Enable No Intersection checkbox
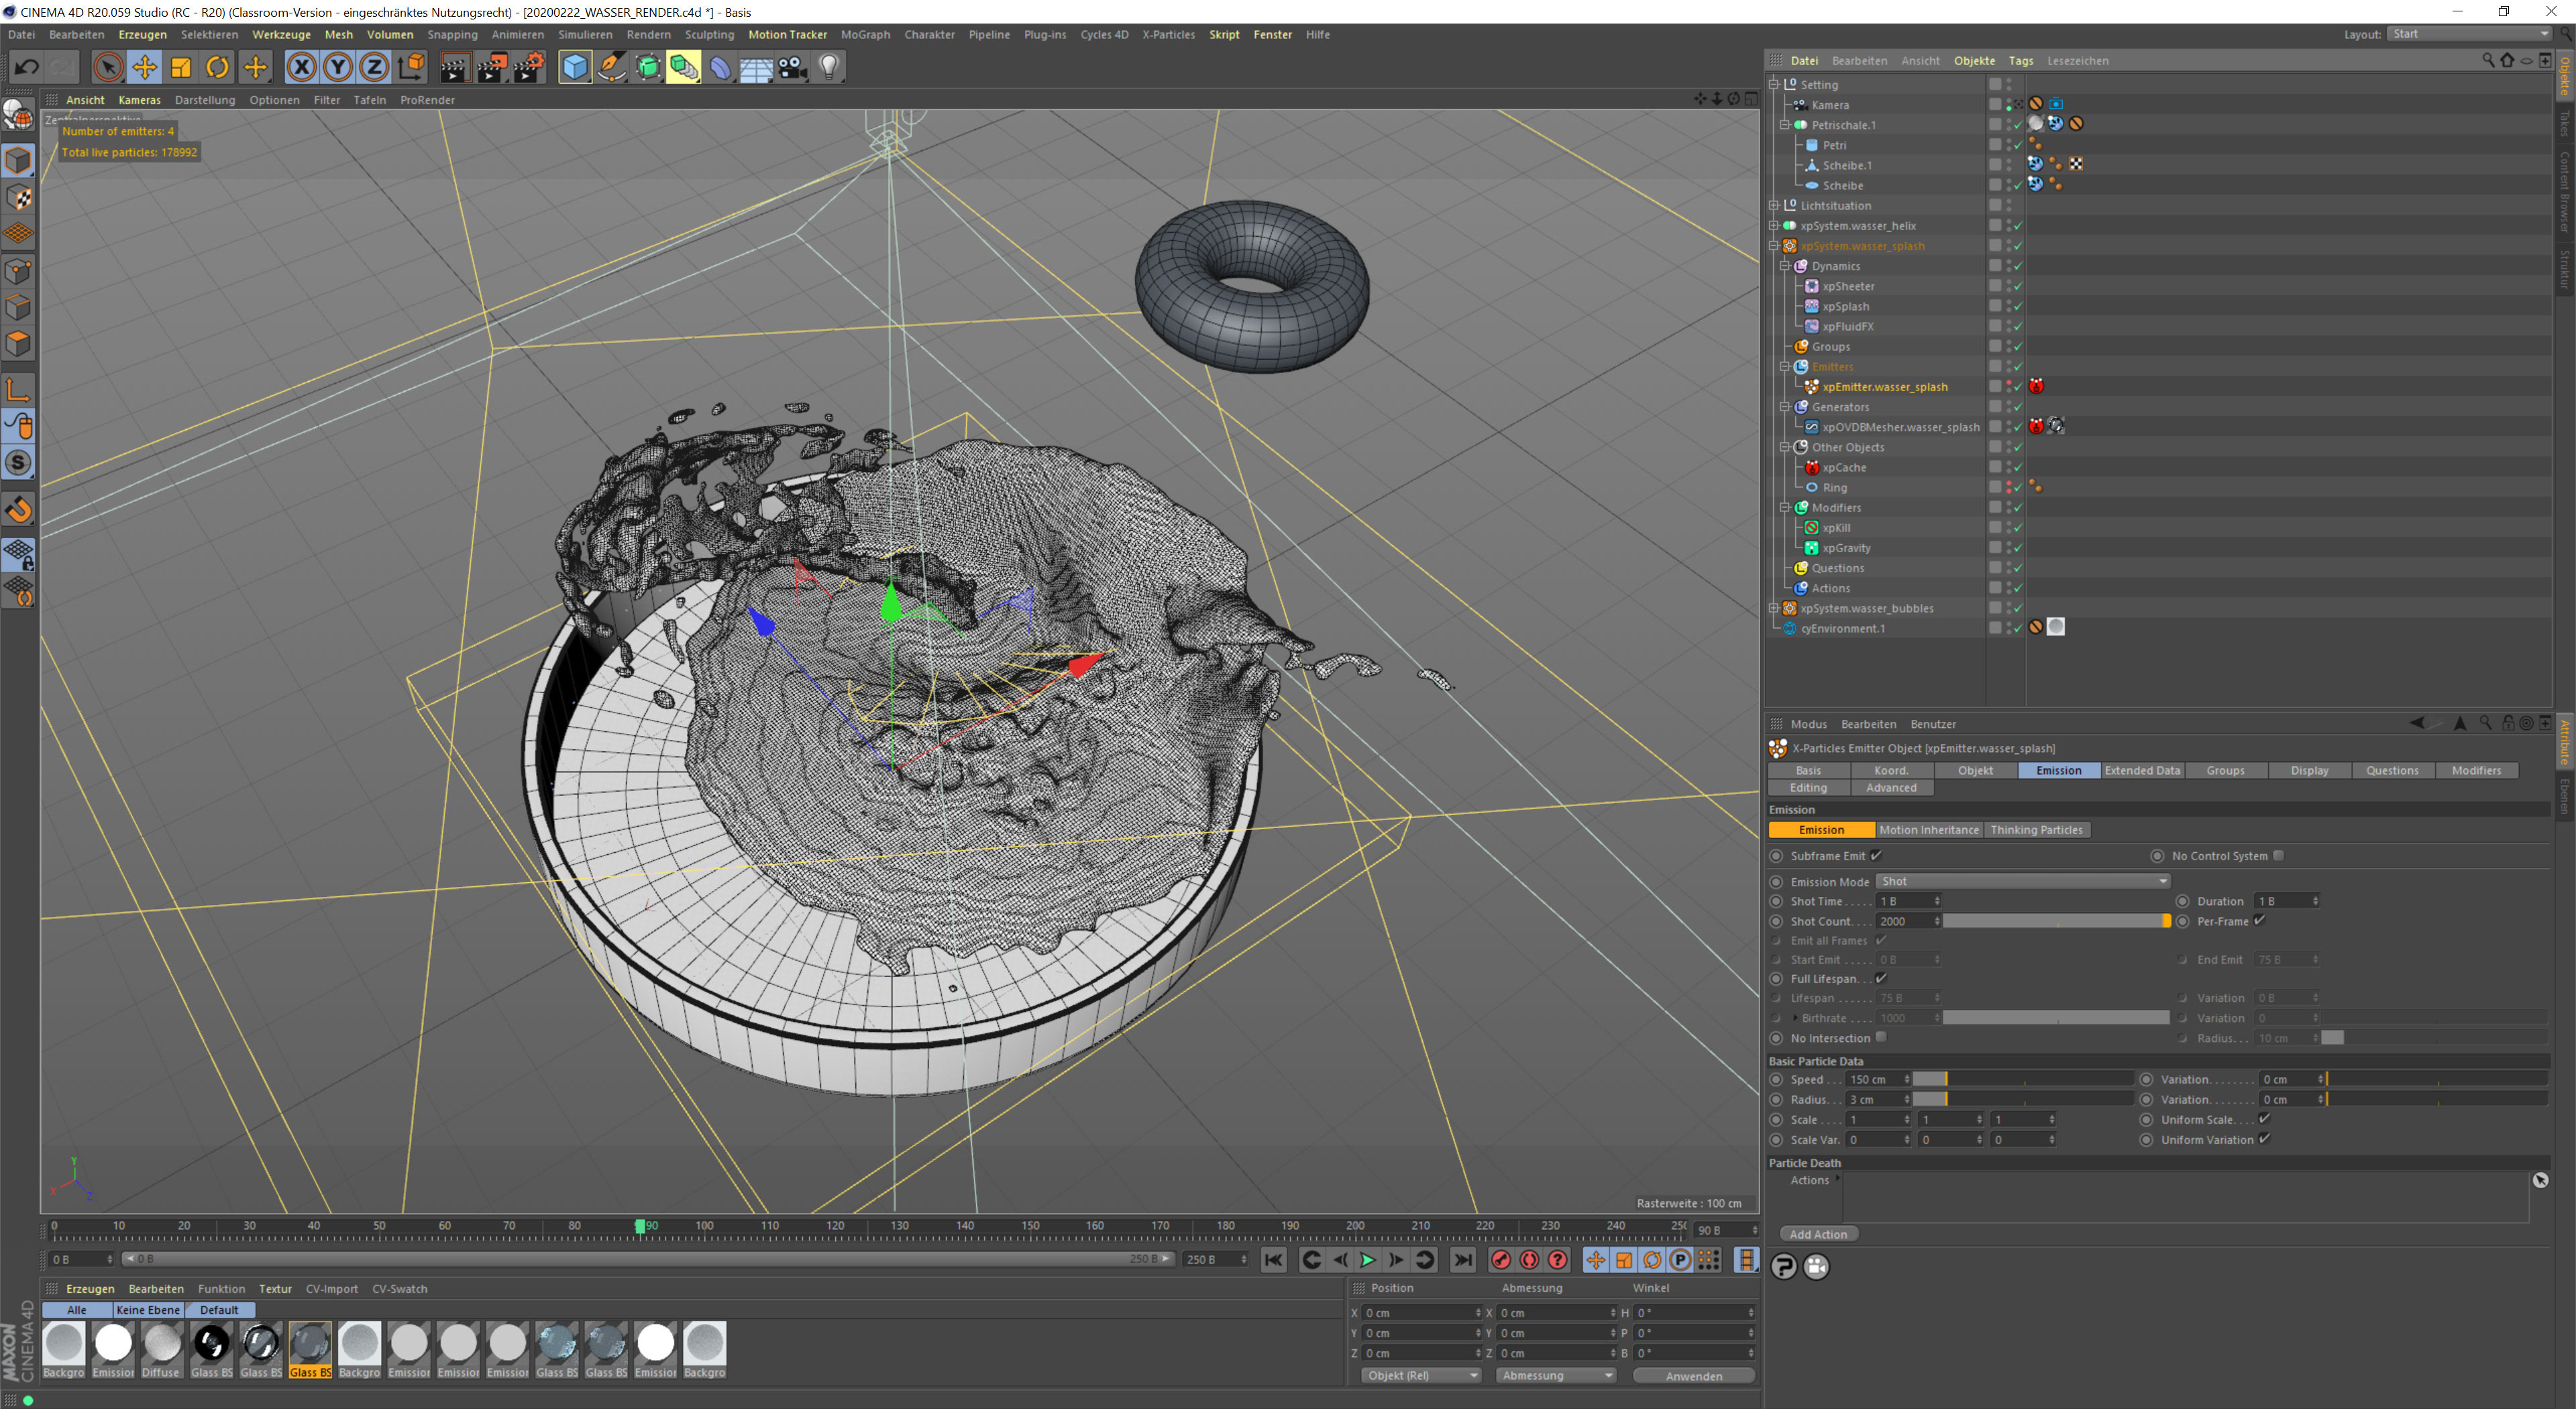2576x1409 pixels. (x=1881, y=1037)
